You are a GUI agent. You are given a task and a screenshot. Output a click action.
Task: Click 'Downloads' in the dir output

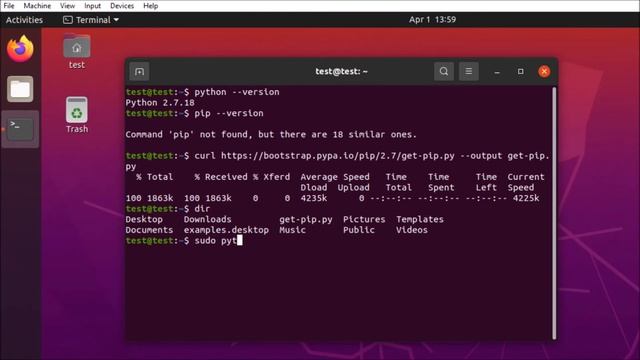coord(207,219)
